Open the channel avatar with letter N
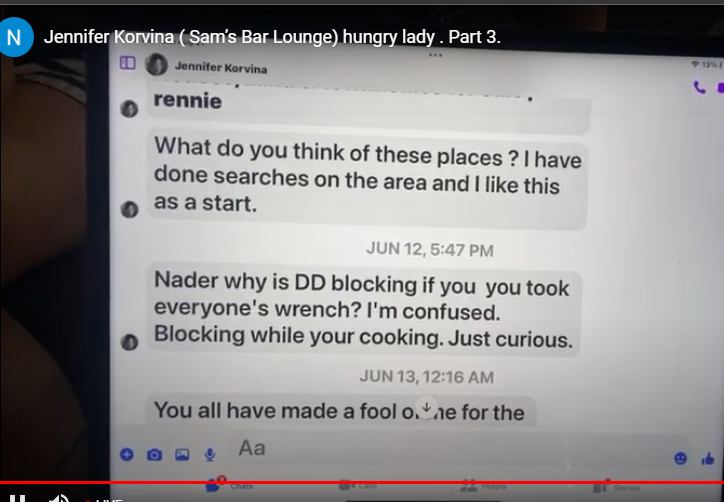 coord(16,37)
